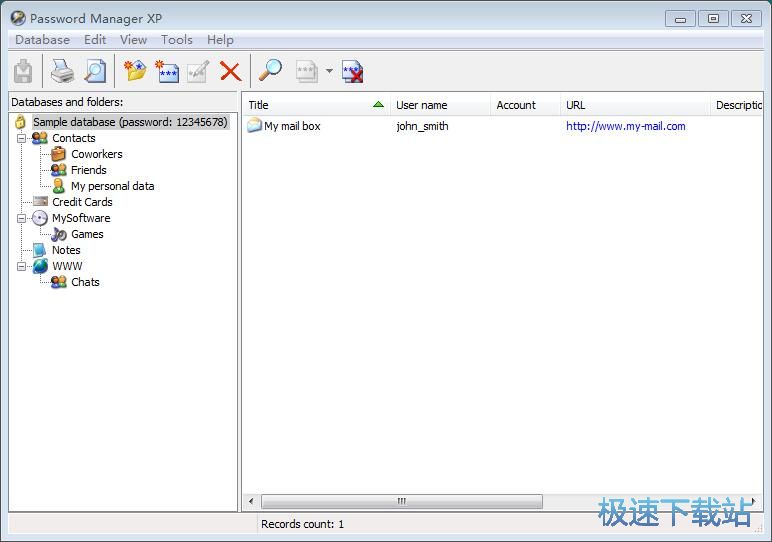Image resolution: width=772 pixels, height=542 pixels.
Task: Click the Friends folder icon
Action: tap(59, 170)
